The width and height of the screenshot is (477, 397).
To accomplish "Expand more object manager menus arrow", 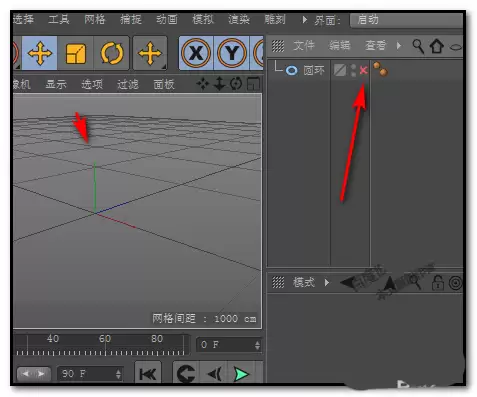I will 399,45.
